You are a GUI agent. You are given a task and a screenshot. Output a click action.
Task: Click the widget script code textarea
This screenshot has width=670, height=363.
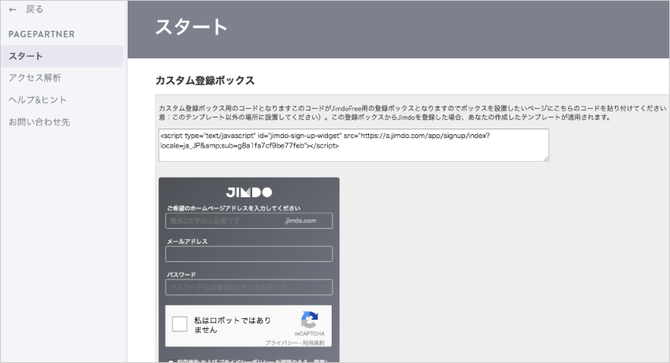click(x=353, y=145)
